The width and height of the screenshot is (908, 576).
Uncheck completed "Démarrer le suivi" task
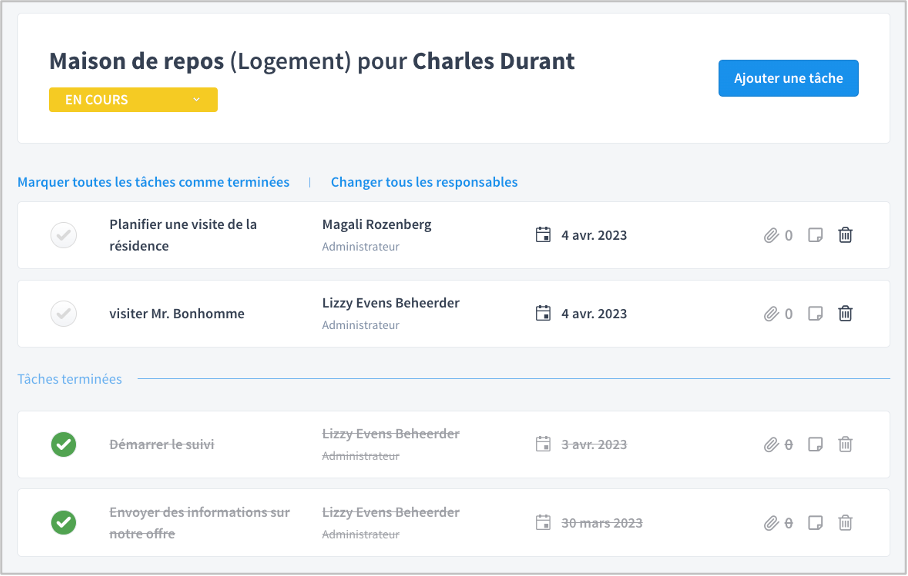(x=64, y=445)
